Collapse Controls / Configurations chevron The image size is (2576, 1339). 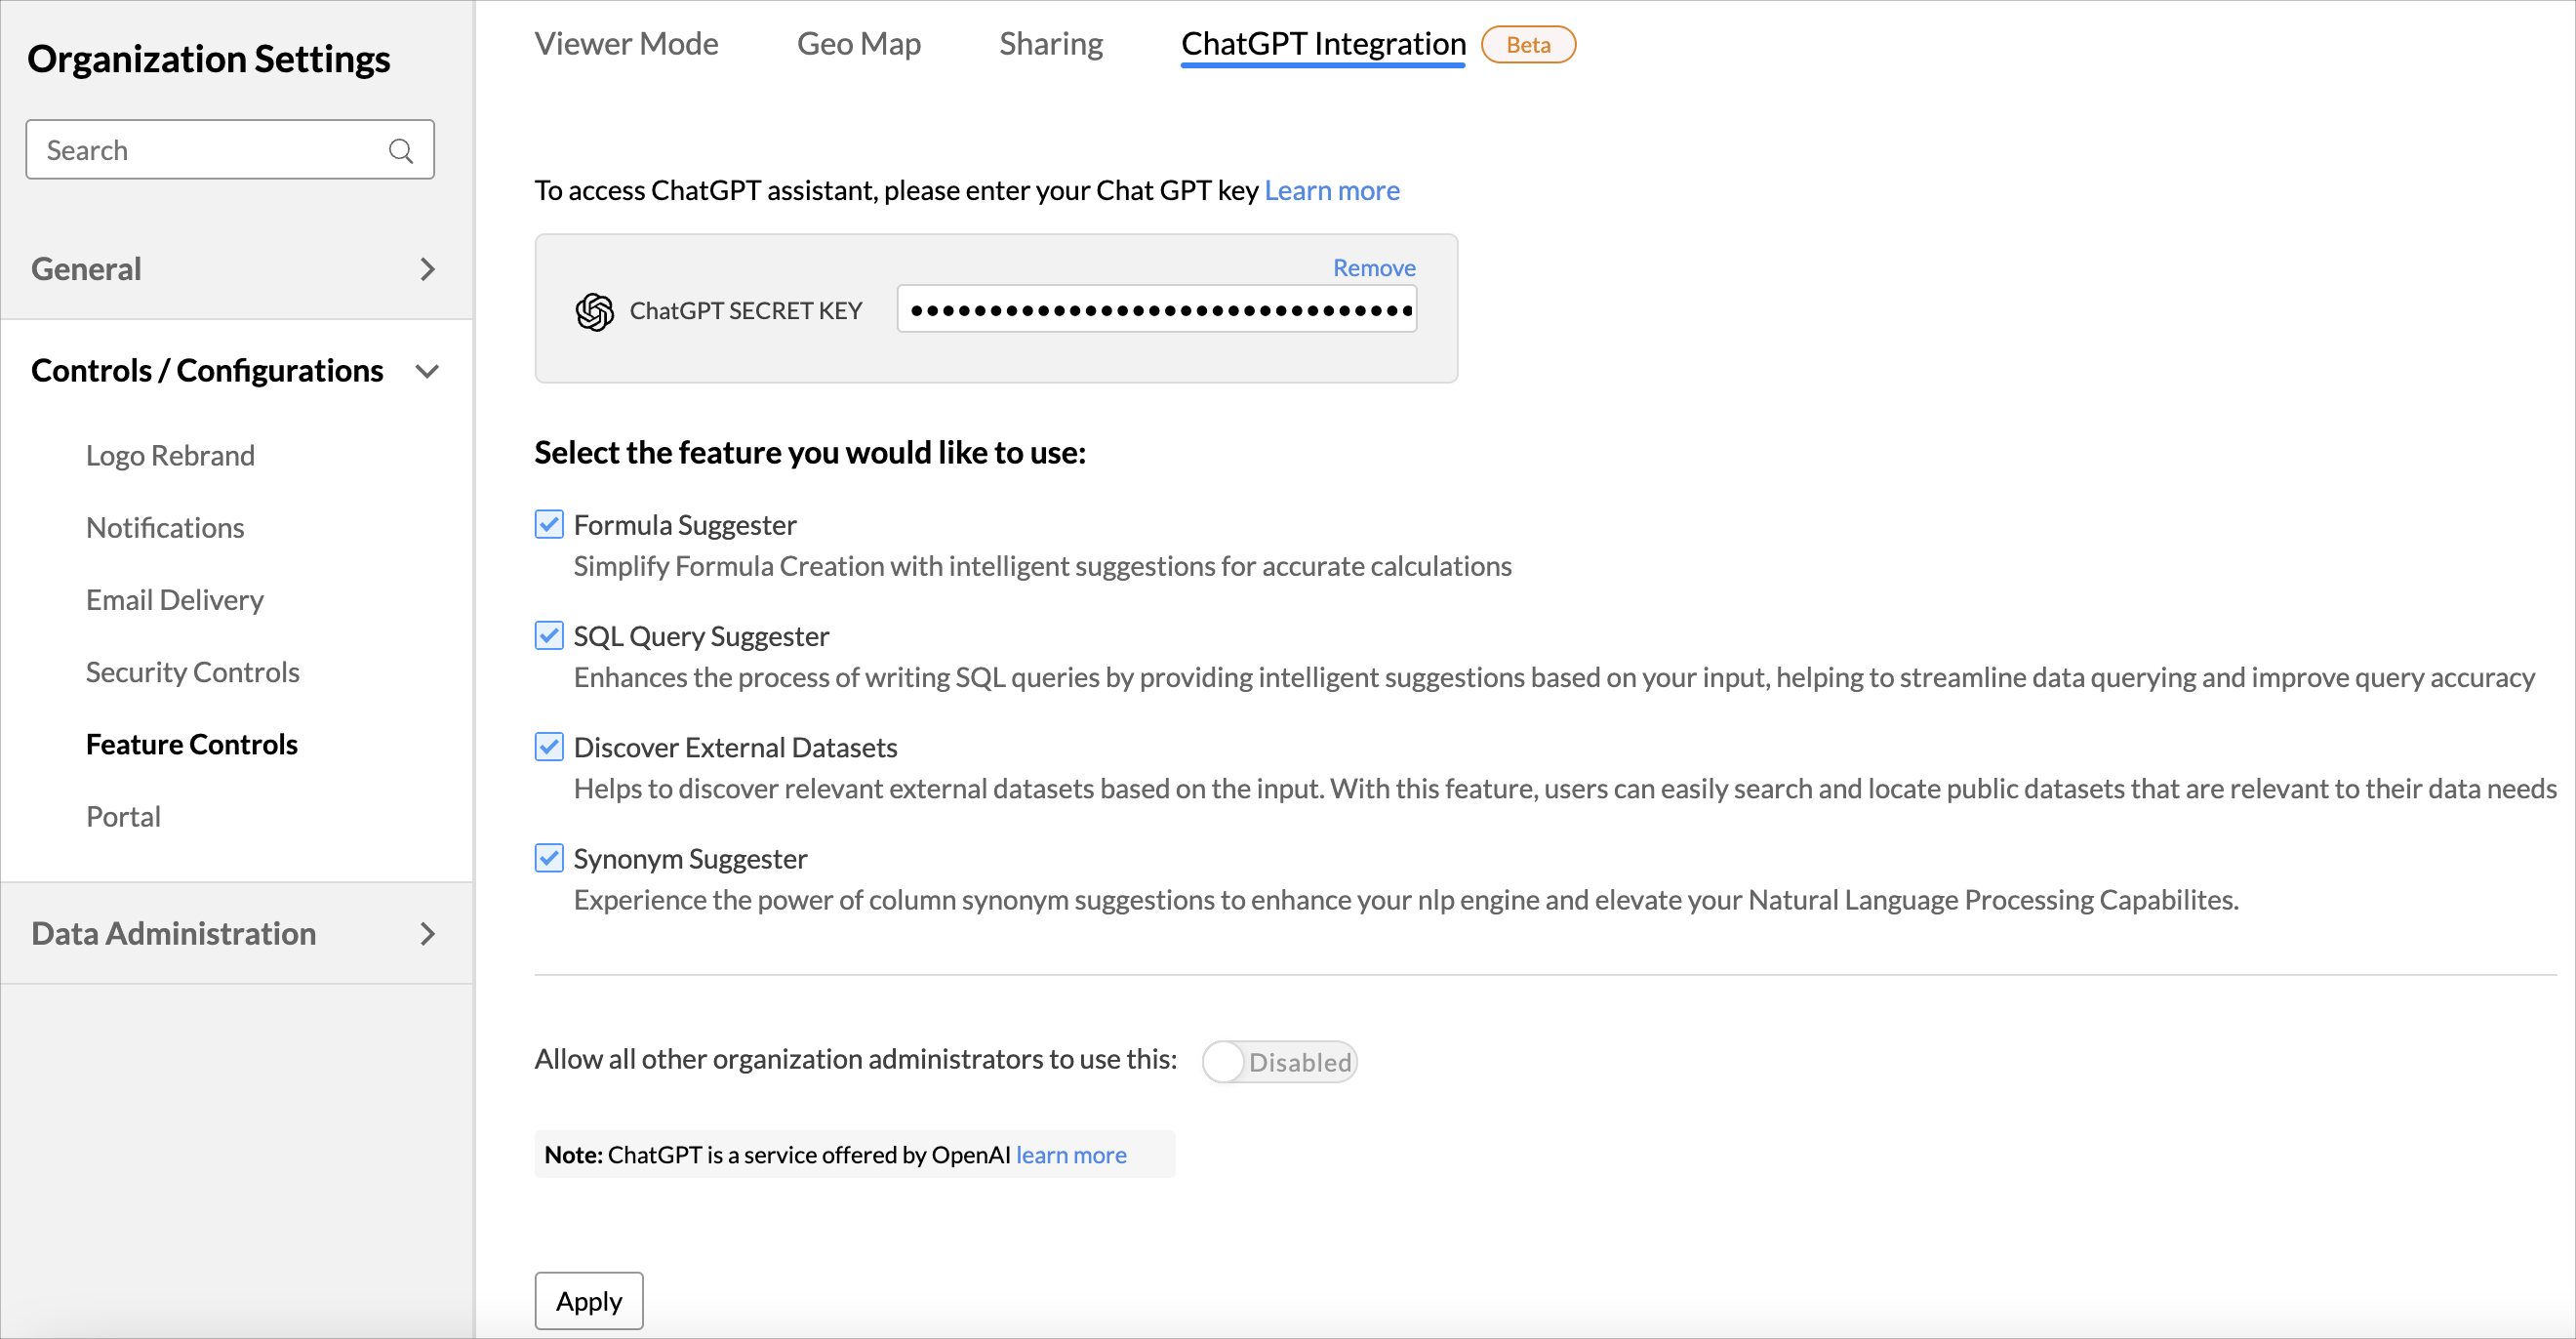[427, 371]
